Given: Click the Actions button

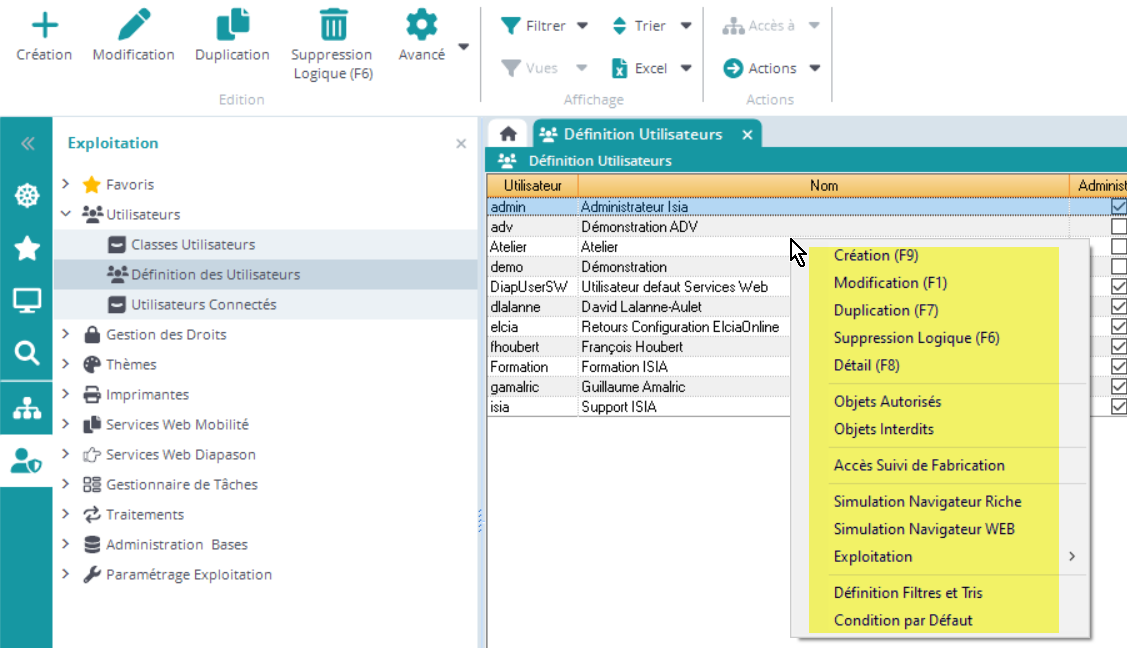Looking at the screenshot, I should (771, 69).
